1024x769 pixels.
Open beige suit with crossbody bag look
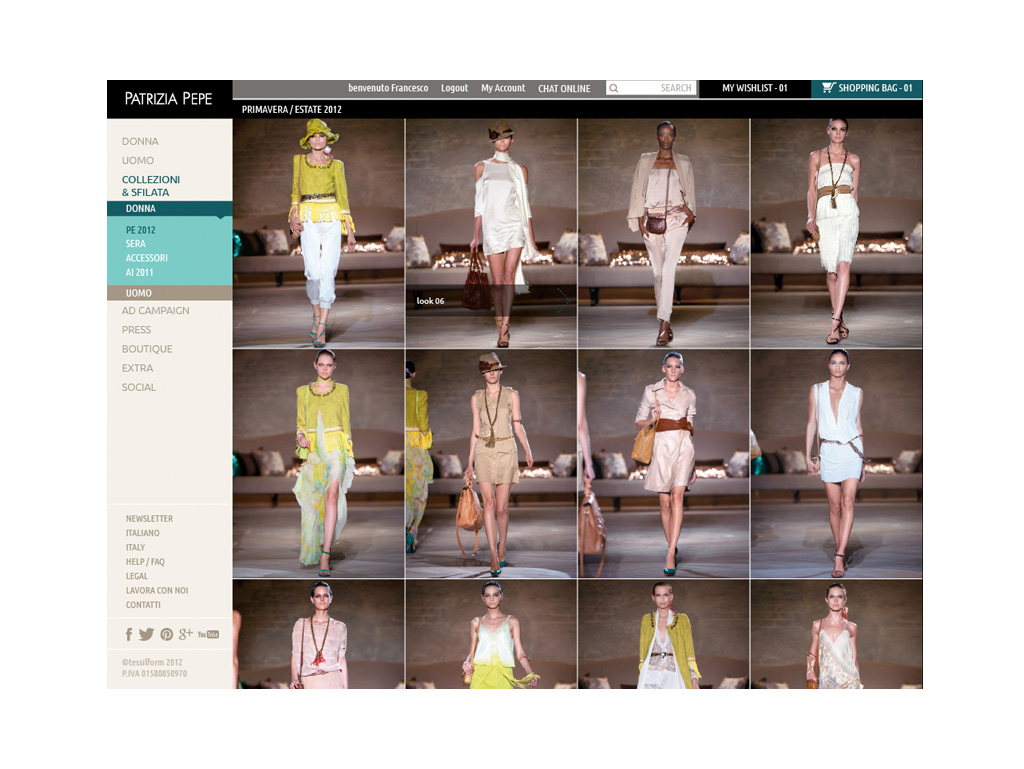click(x=664, y=233)
